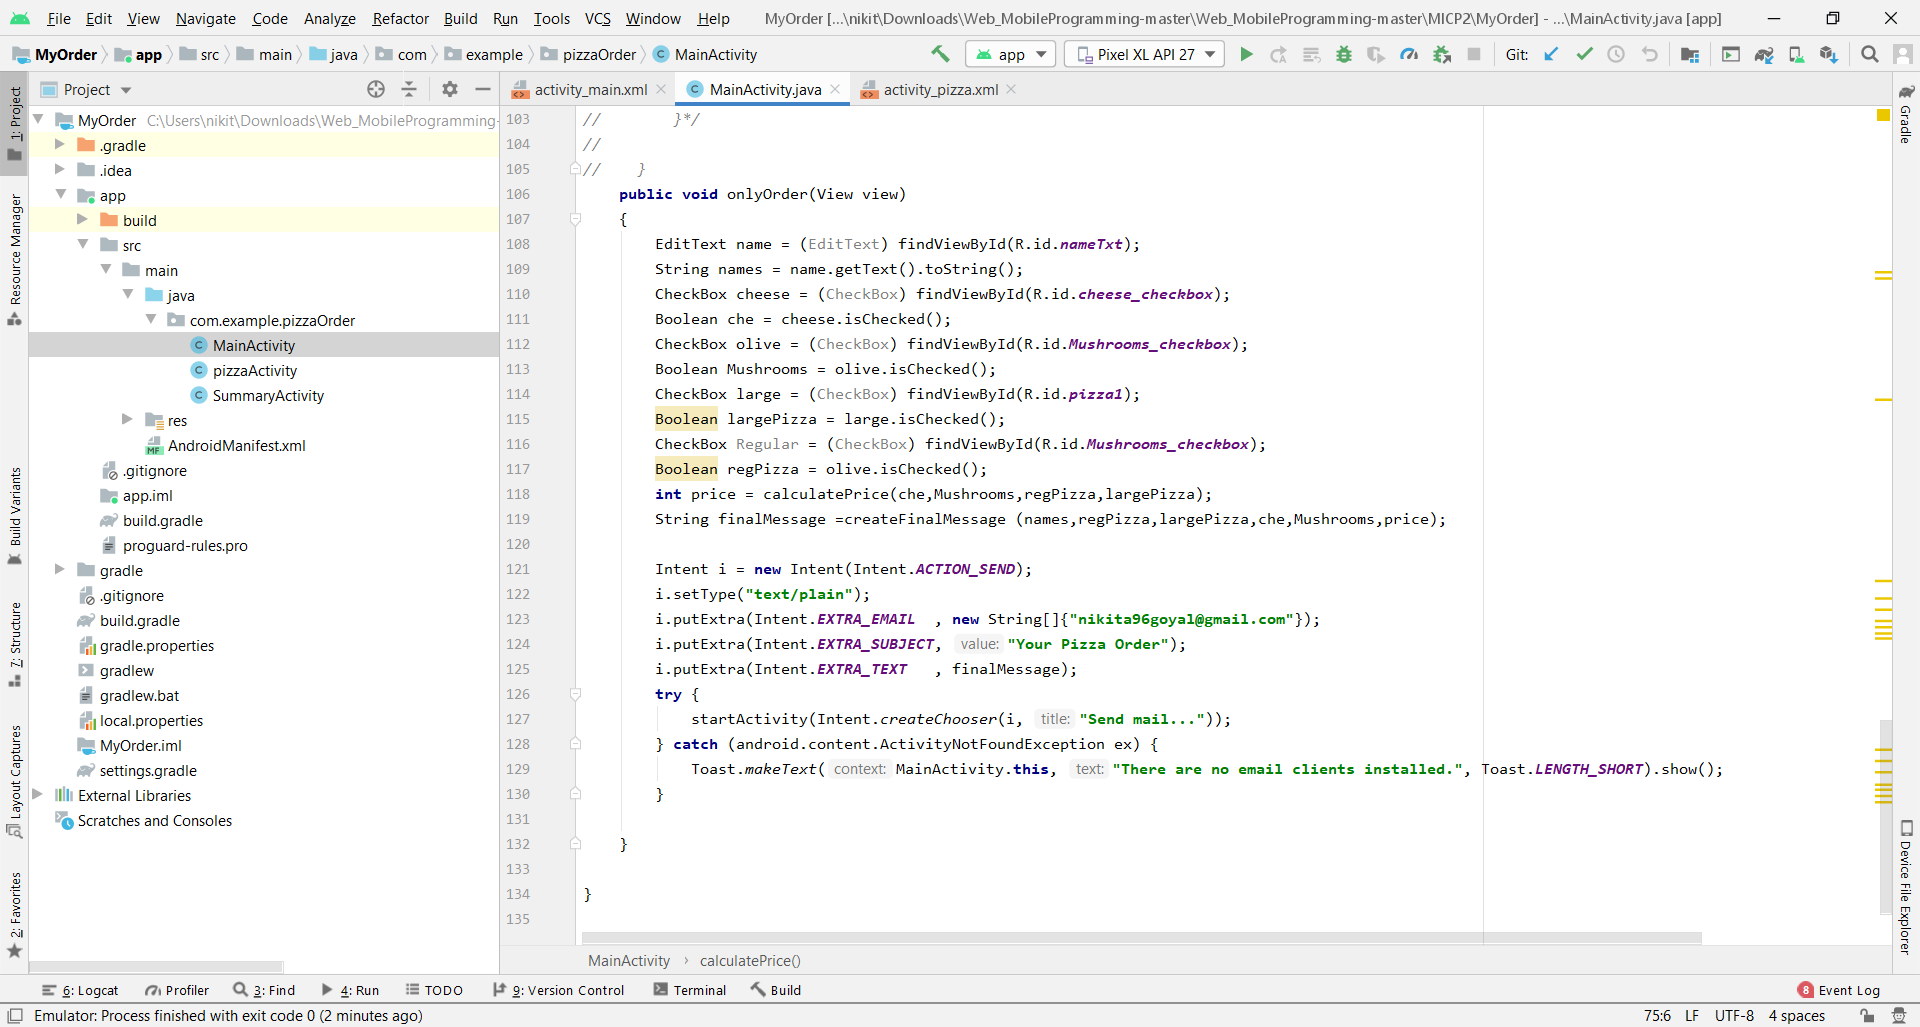This screenshot has width=1920, height=1027.
Task: Click the Apply Code Changes icon
Action: tap(1311, 54)
